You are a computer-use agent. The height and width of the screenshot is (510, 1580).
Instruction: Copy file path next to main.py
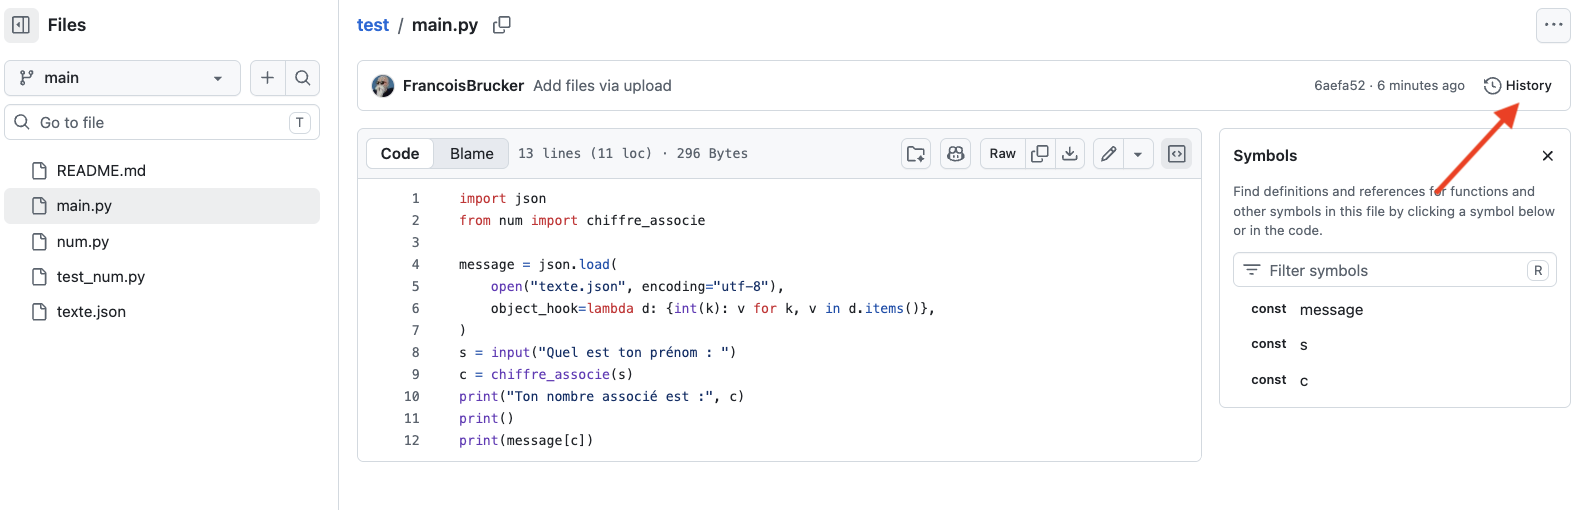pos(502,25)
